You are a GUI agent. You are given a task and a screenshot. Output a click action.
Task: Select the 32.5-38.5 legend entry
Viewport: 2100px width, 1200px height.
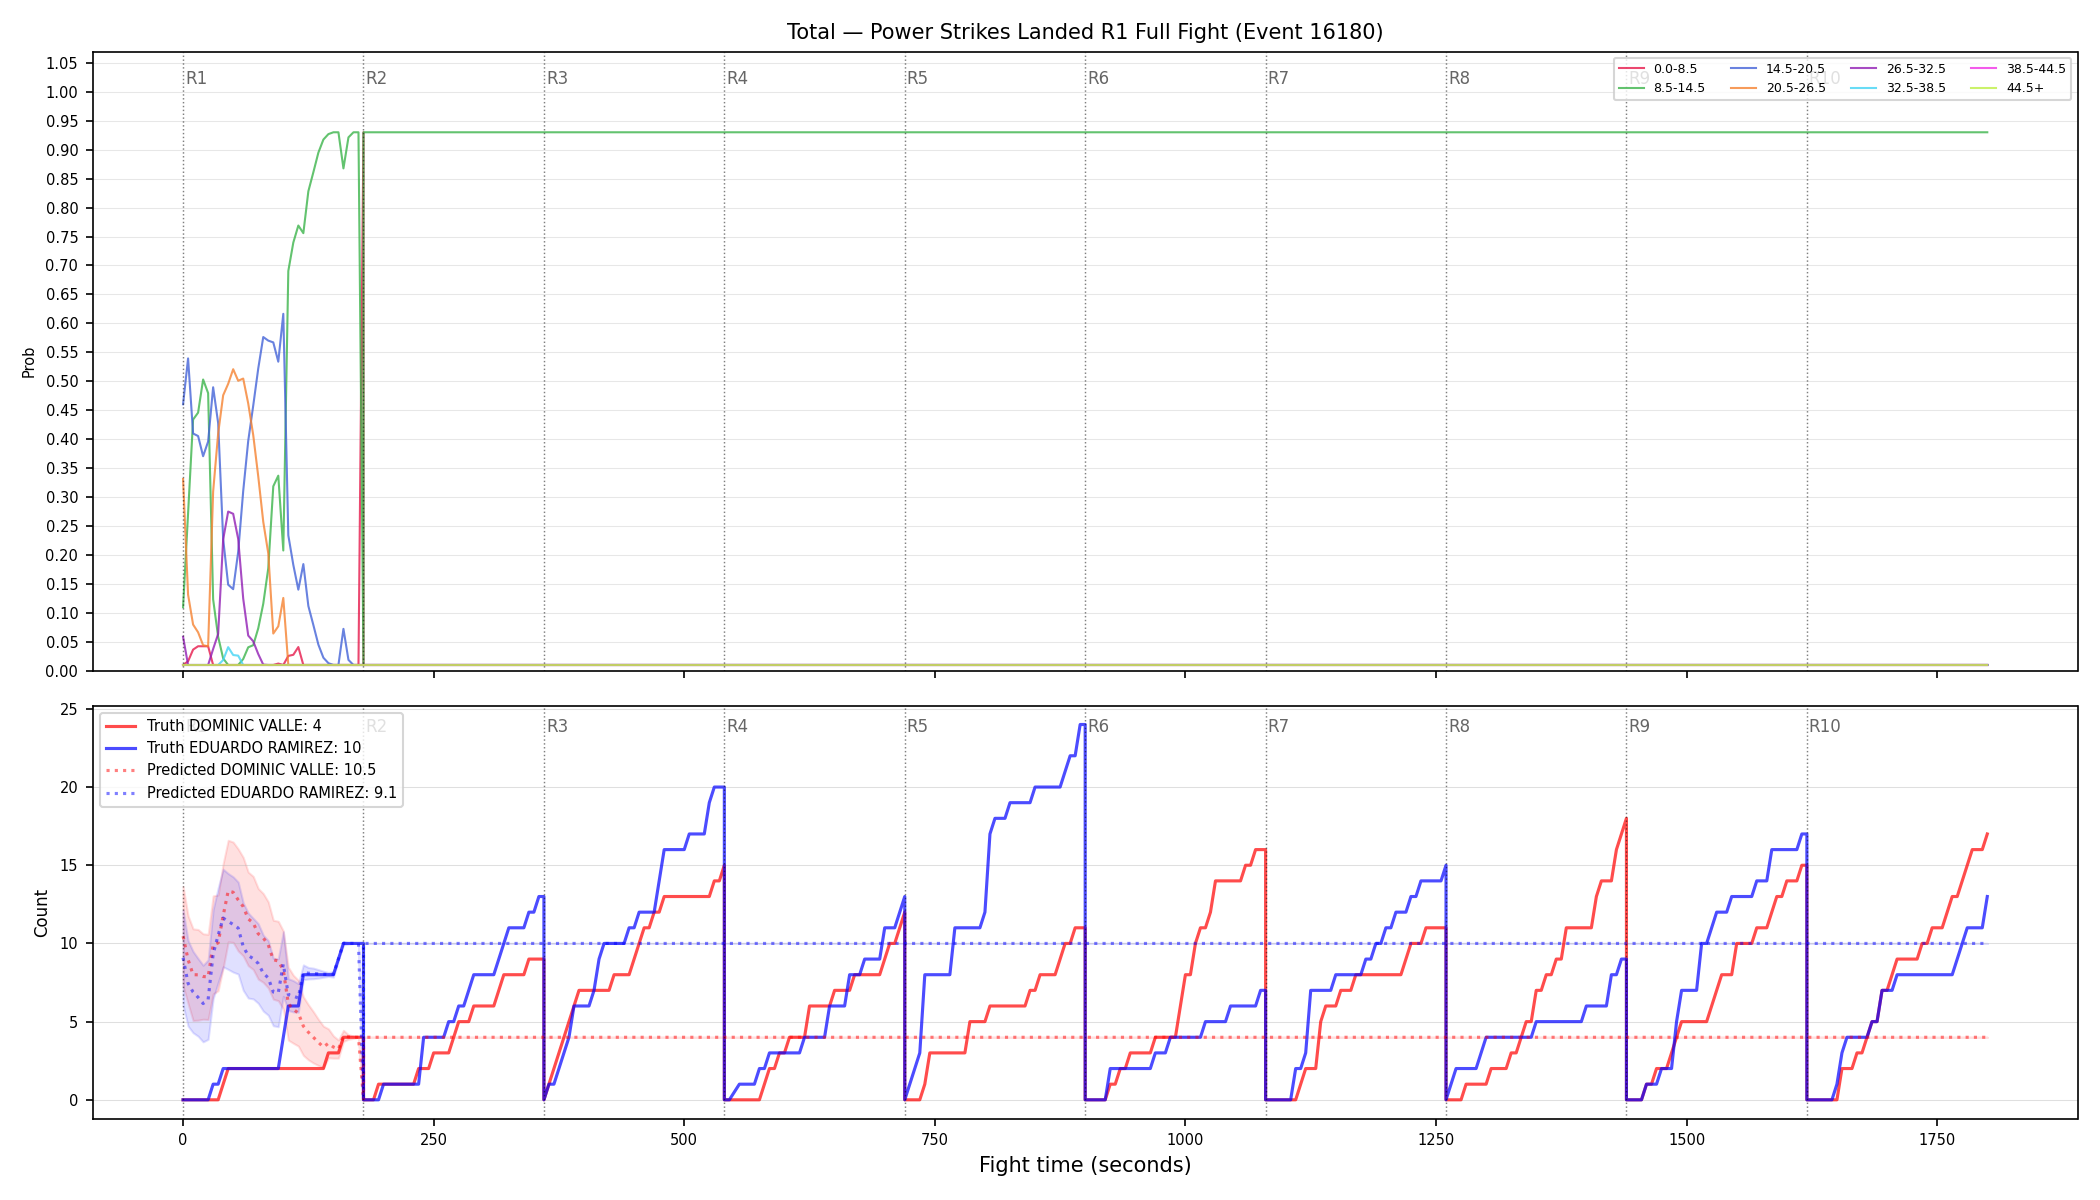[x=1898, y=88]
